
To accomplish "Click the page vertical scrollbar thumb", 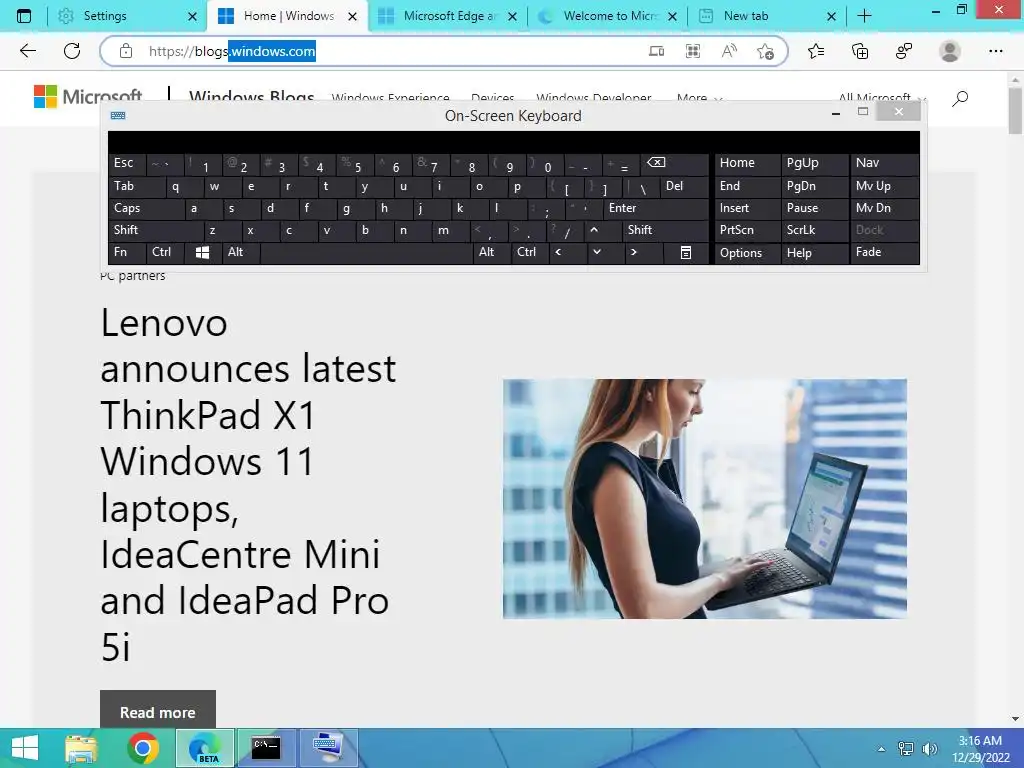I will [1015, 110].
